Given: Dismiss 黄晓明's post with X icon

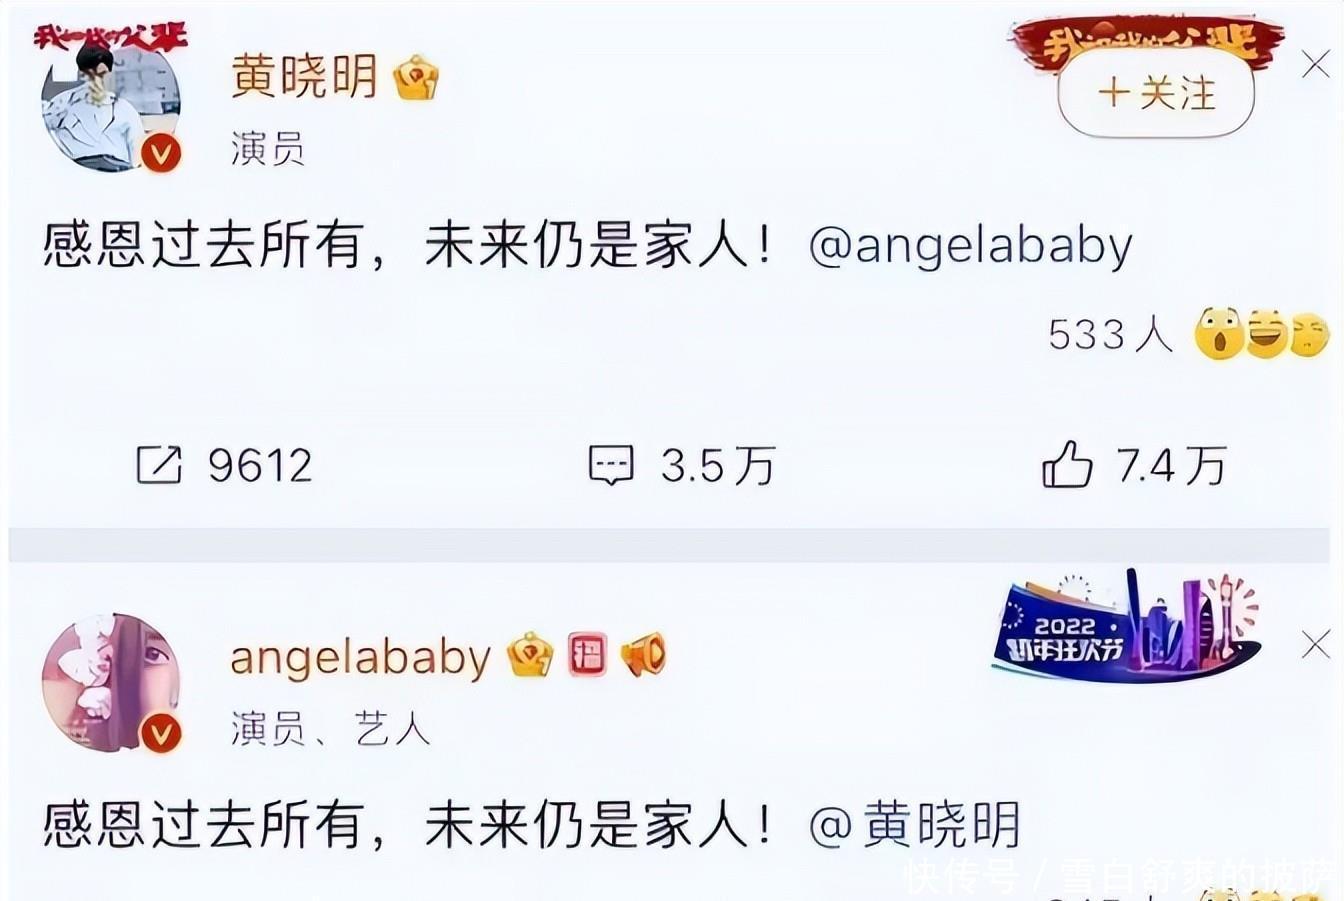Looking at the screenshot, I should [1316, 65].
